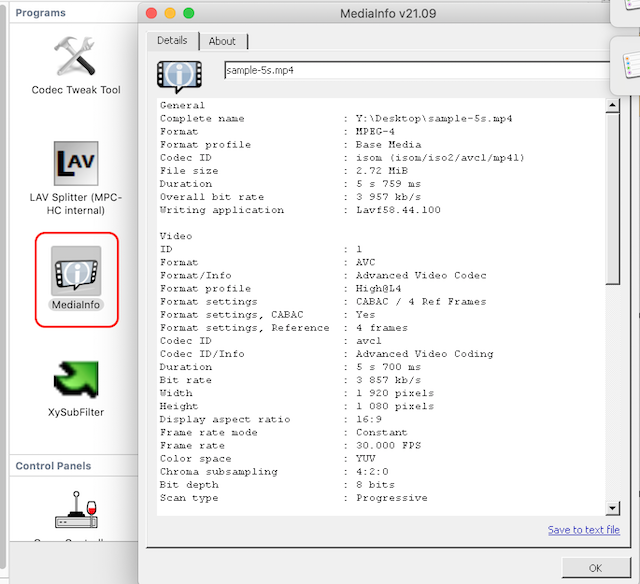Open the game controller control panel icon

[x=76, y=510]
